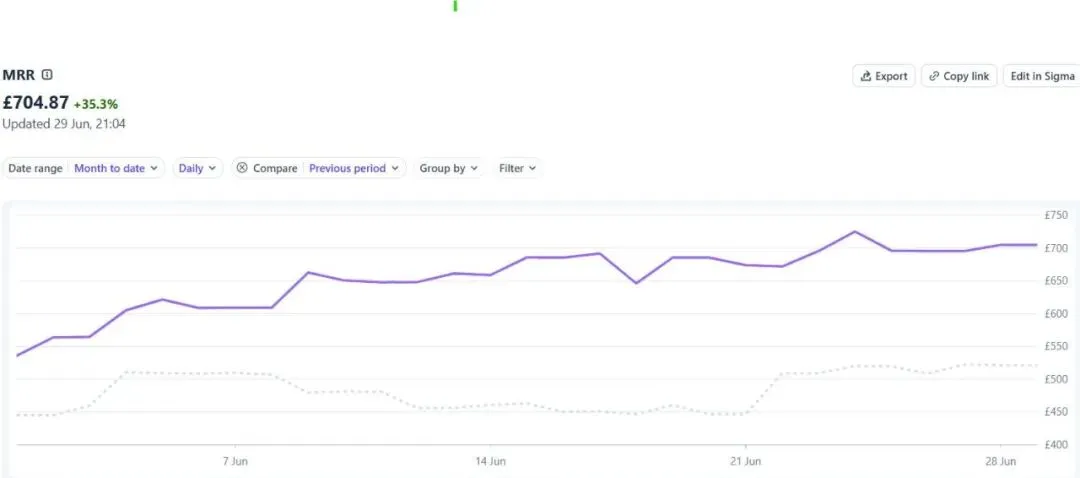1080x478 pixels.
Task: Click the MRR heading
Action: point(19,75)
